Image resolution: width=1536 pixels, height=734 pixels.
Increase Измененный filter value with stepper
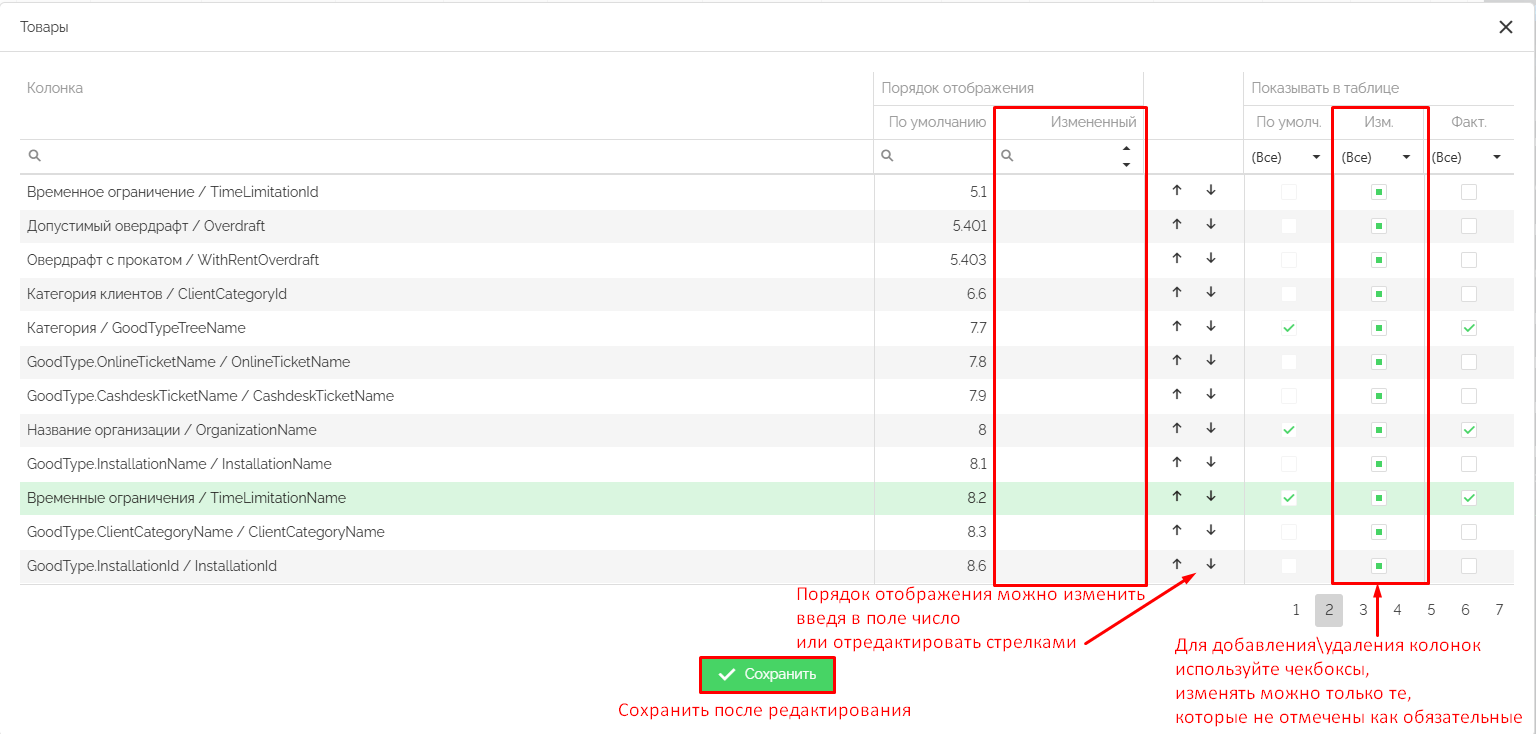(1126, 149)
